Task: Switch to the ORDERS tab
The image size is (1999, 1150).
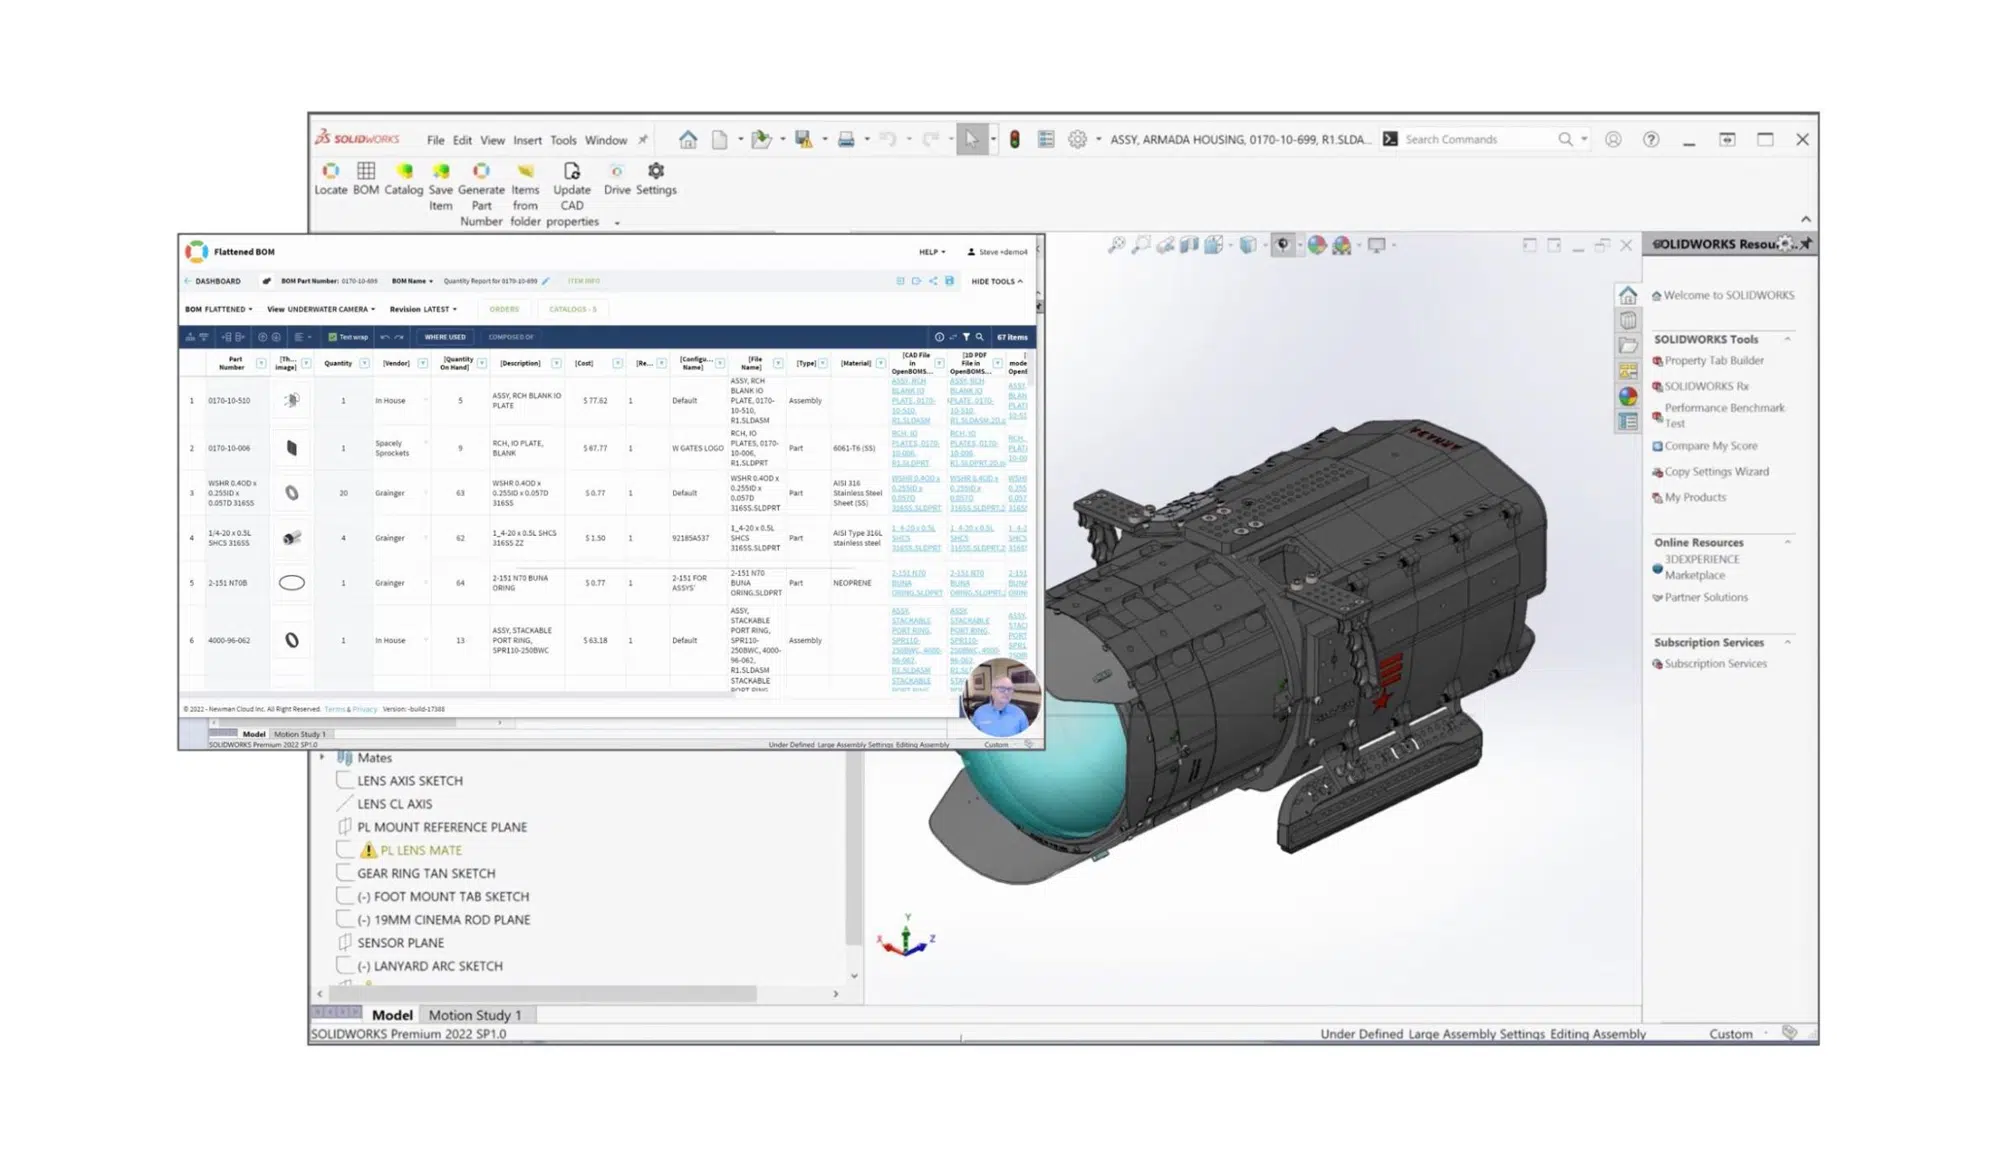Action: point(504,309)
